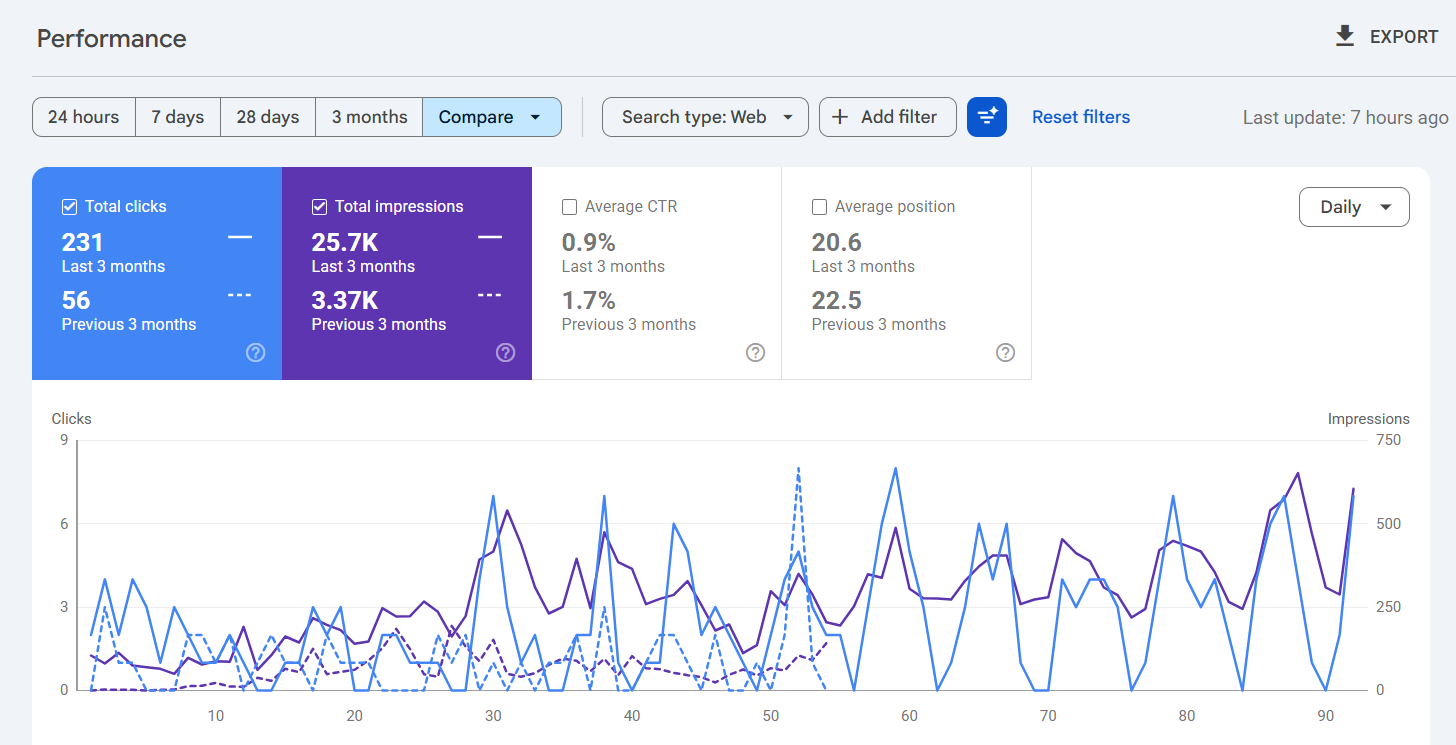The width and height of the screenshot is (1456, 745).
Task: Click help icon on Total clicks card
Action: [256, 352]
